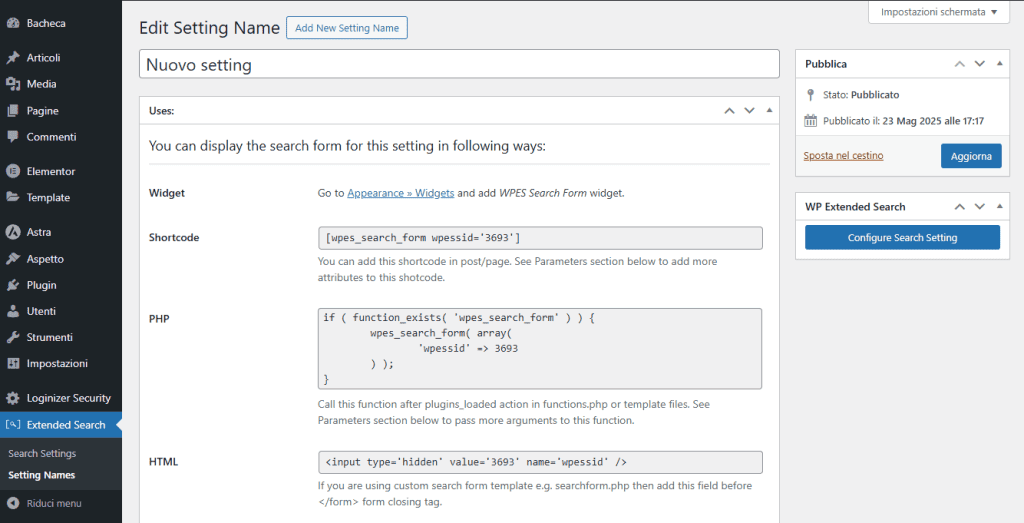Click the Add New Setting Name button
Screen dimensions: 1024x523
click(347, 27)
